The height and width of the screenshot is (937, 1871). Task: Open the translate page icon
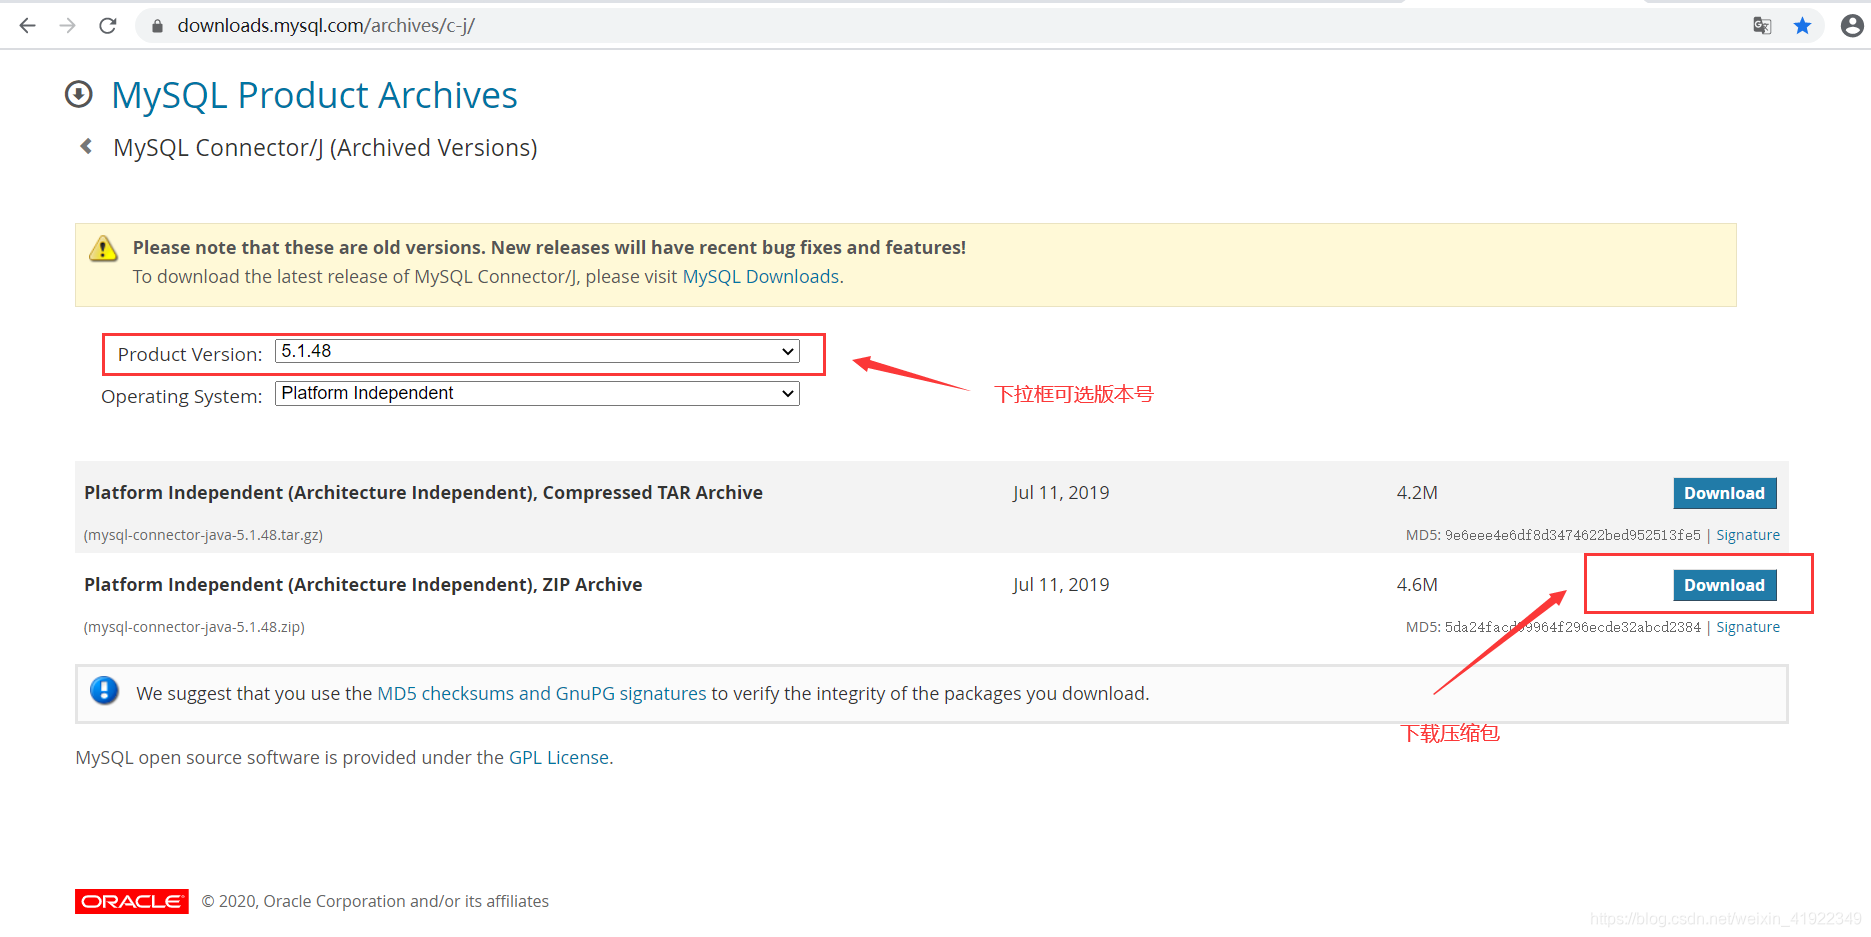coord(1762,26)
